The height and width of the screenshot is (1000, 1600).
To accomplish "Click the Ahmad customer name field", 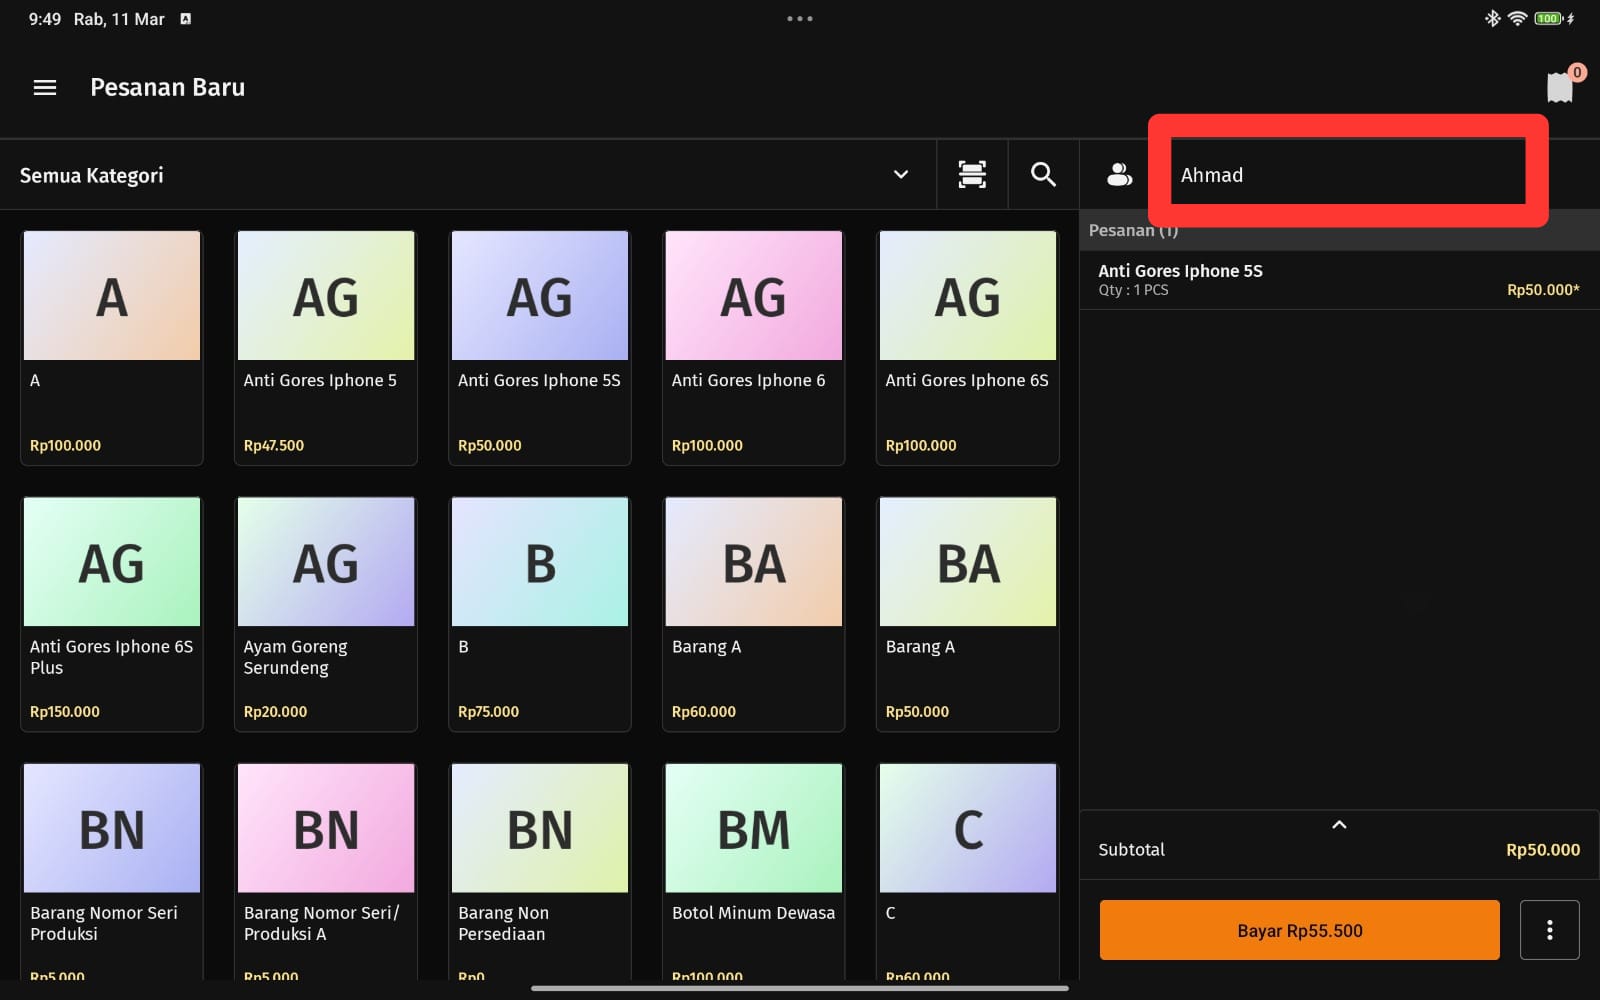I will point(1347,175).
